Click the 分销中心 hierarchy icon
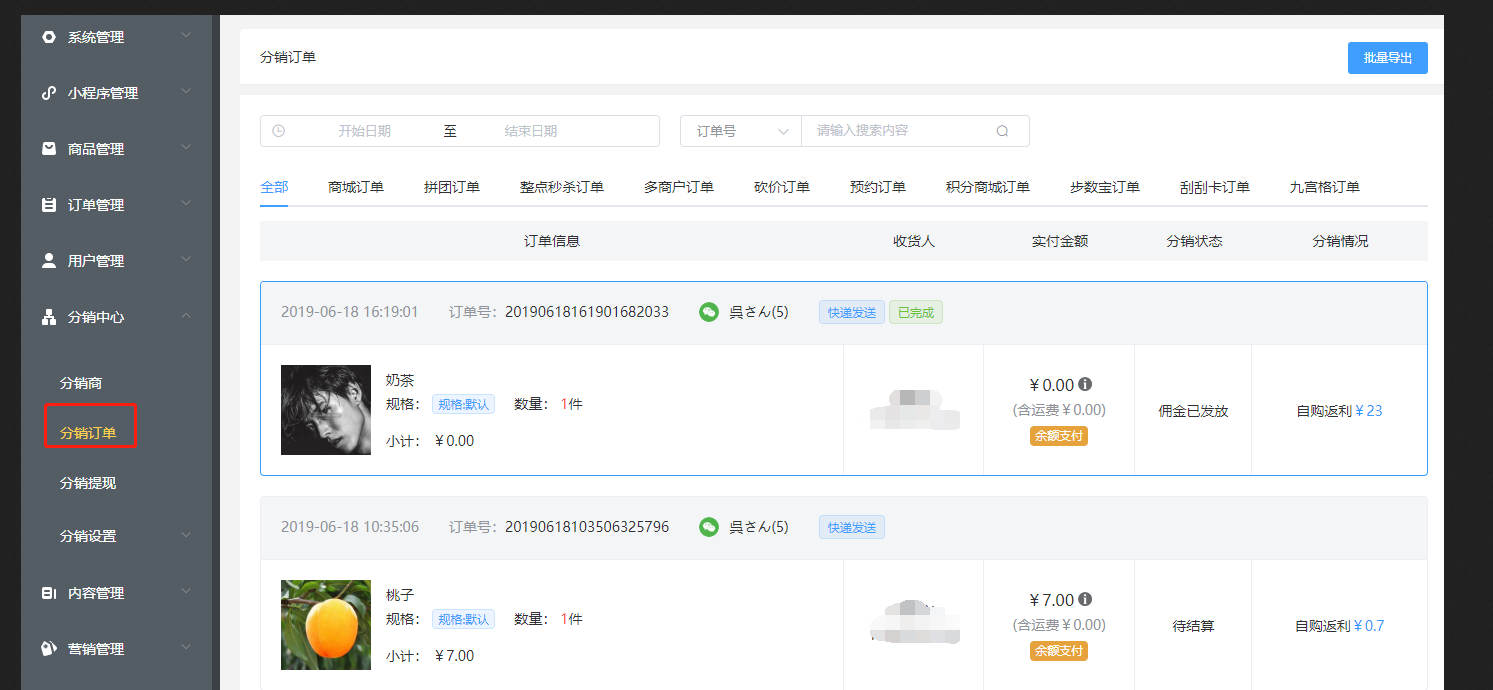 point(49,317)
